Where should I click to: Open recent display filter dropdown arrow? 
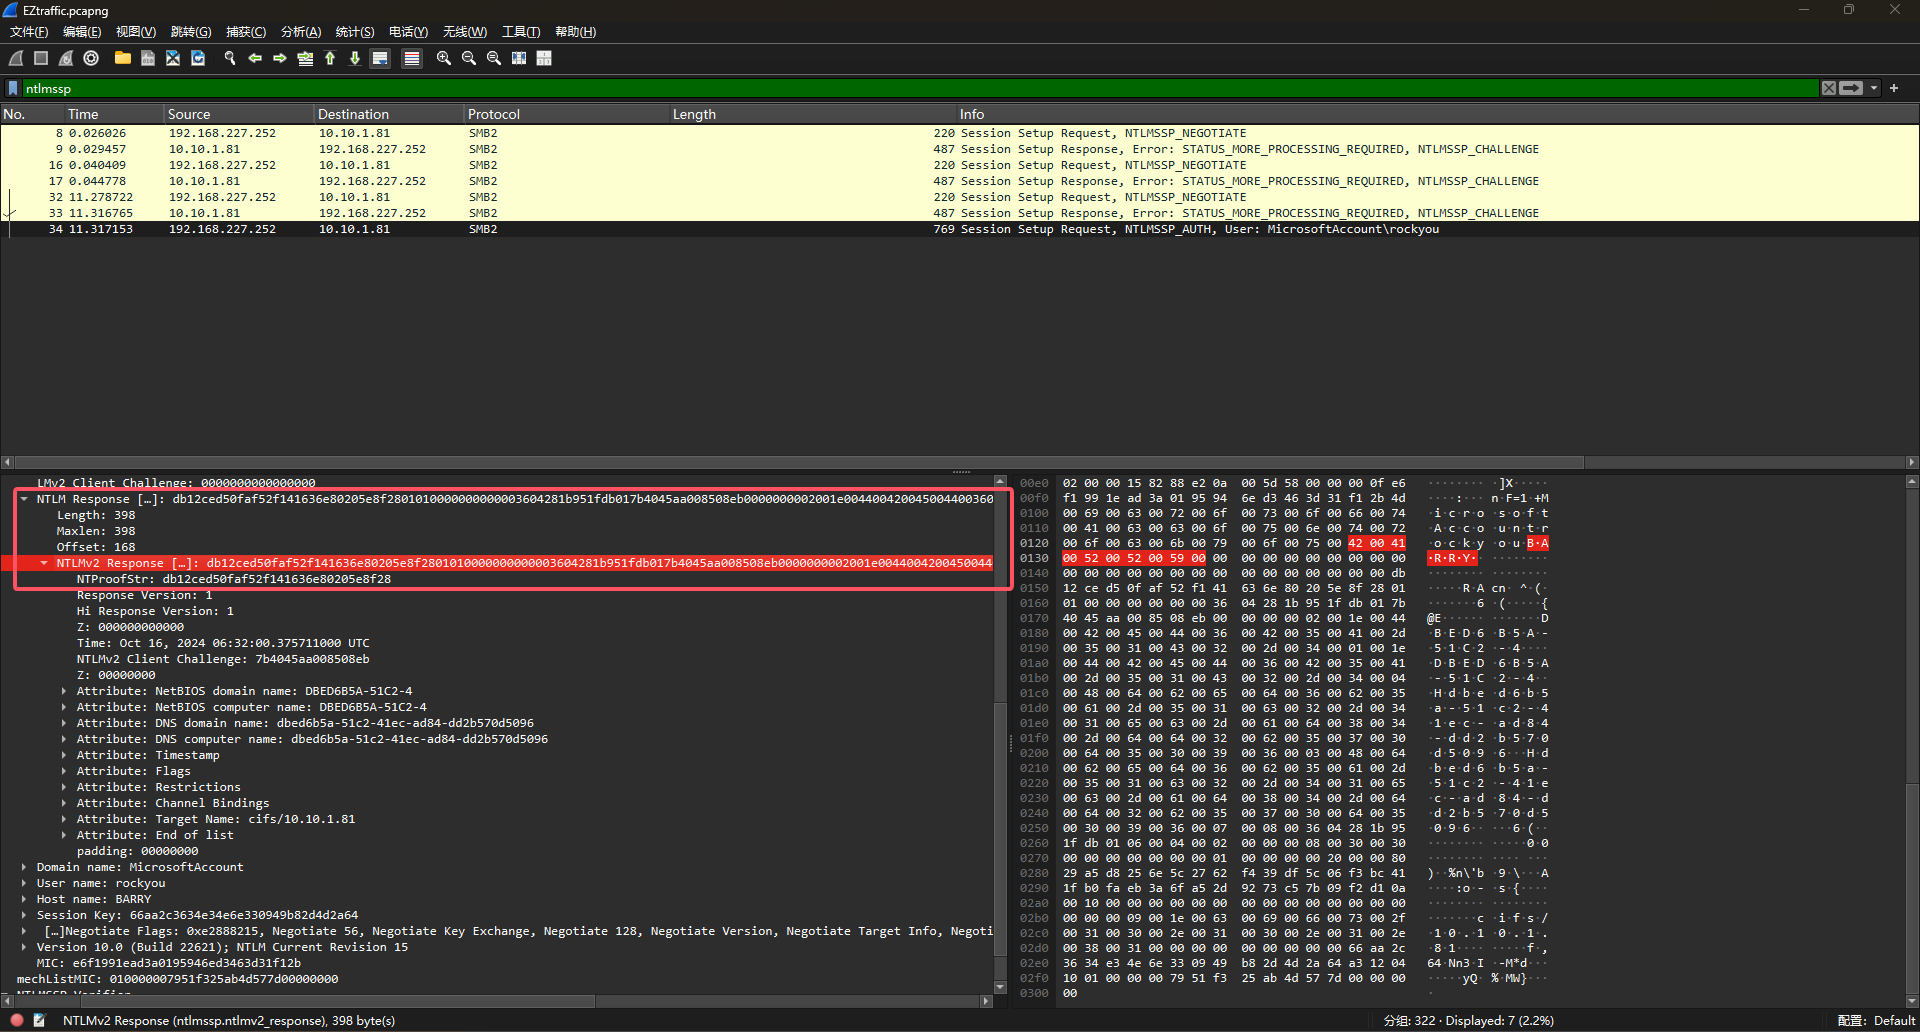coord(1874,88)
